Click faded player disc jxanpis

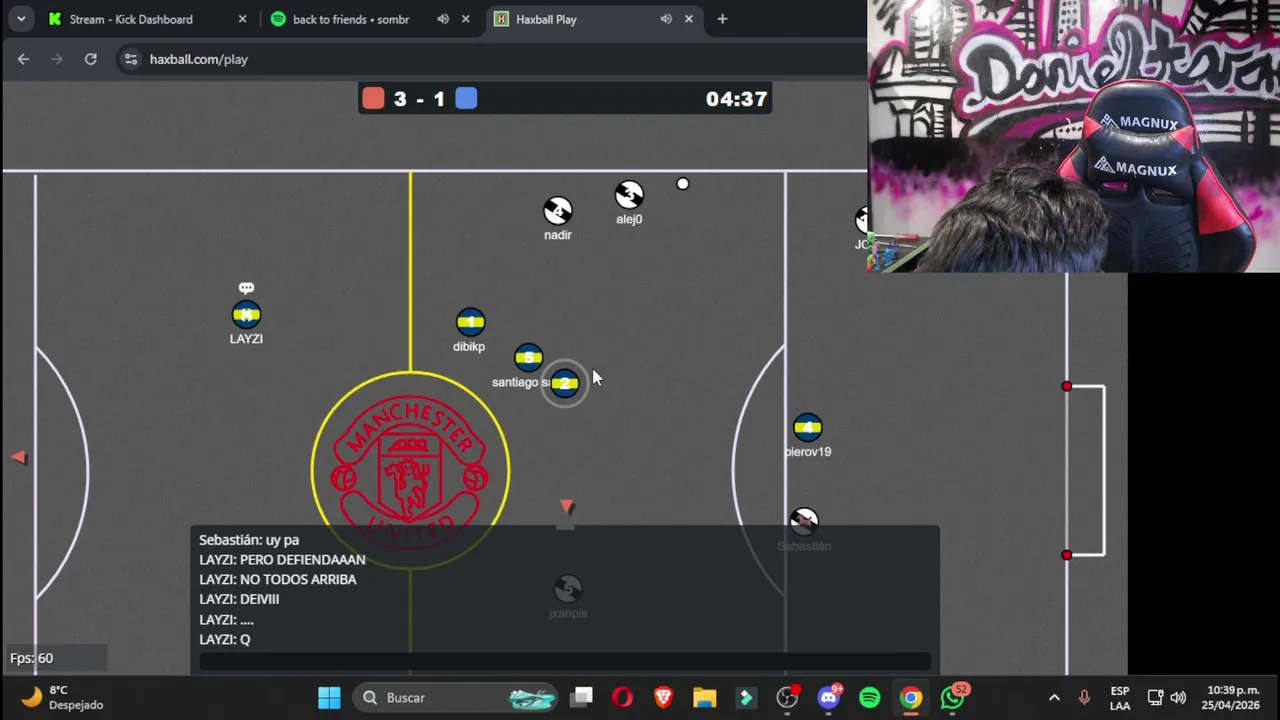[x=567, y=589]
